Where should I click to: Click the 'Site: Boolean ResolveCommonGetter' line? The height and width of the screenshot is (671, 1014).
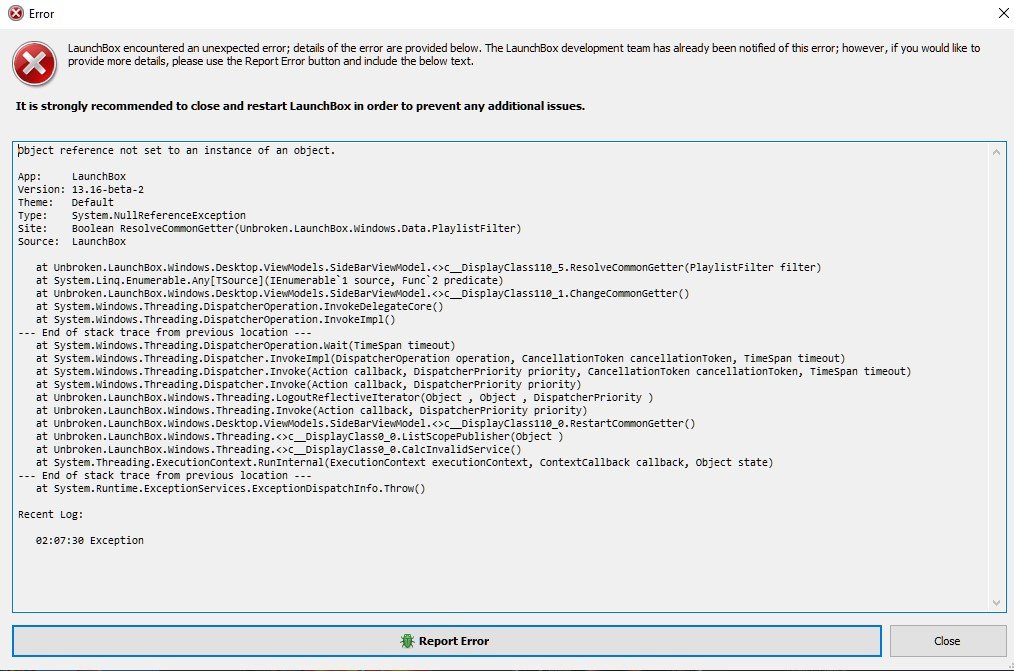269,228
